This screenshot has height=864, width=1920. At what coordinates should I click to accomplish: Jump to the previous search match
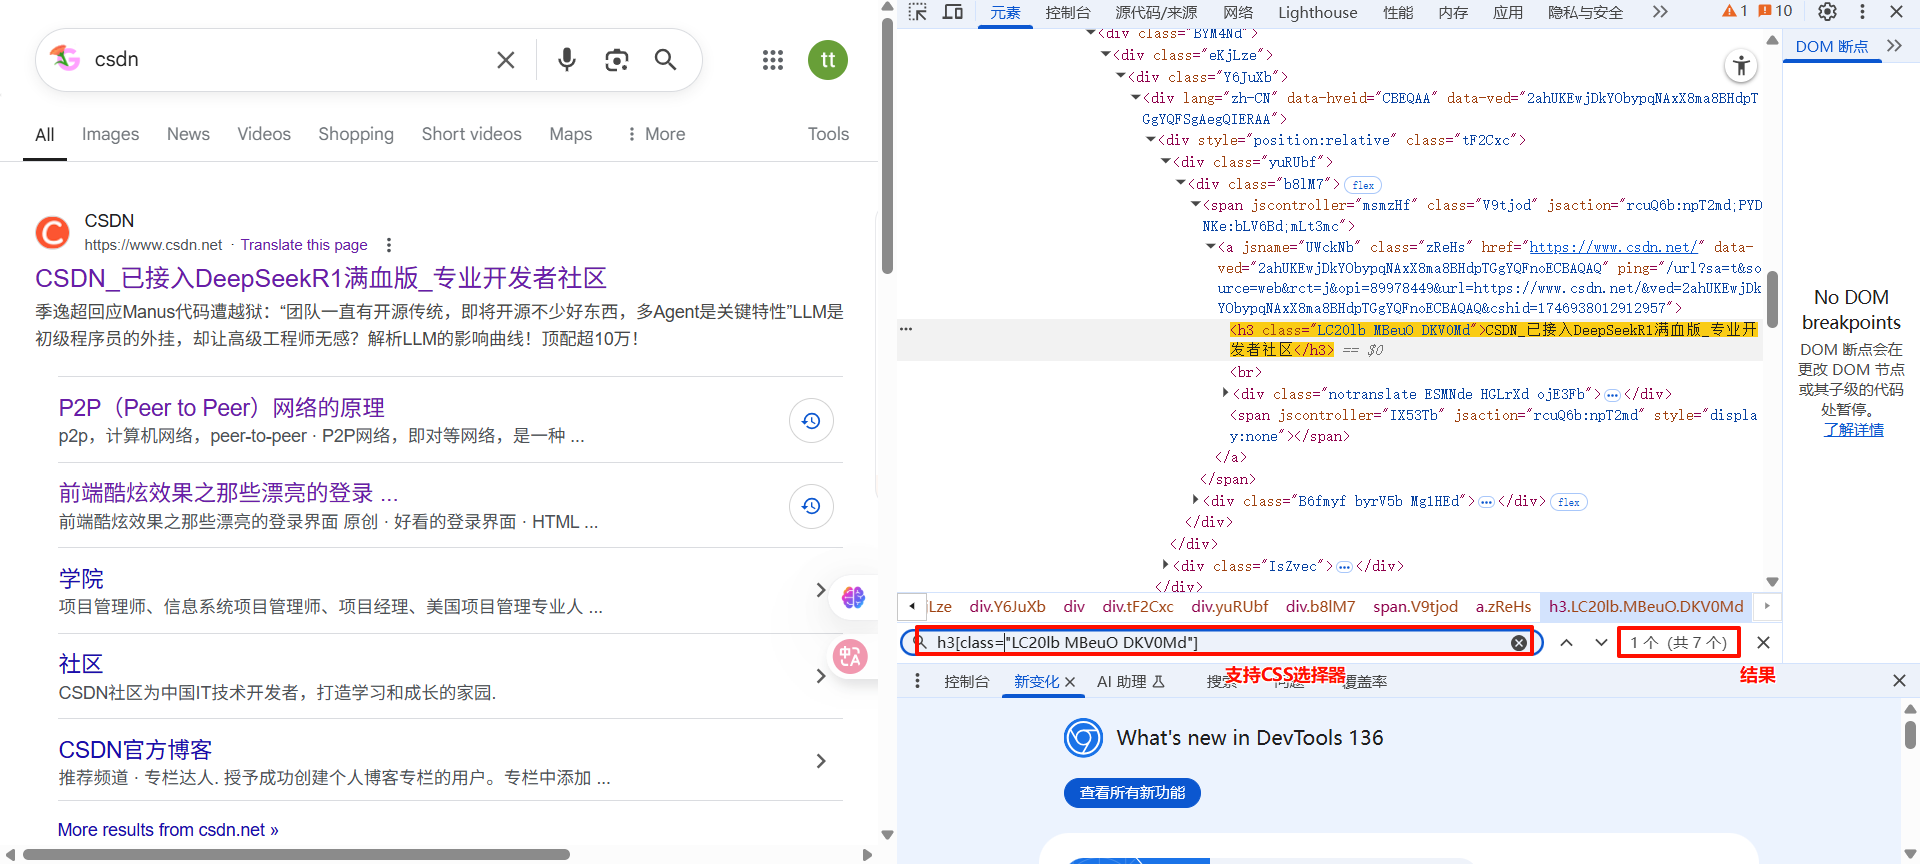click(1567, 643)
